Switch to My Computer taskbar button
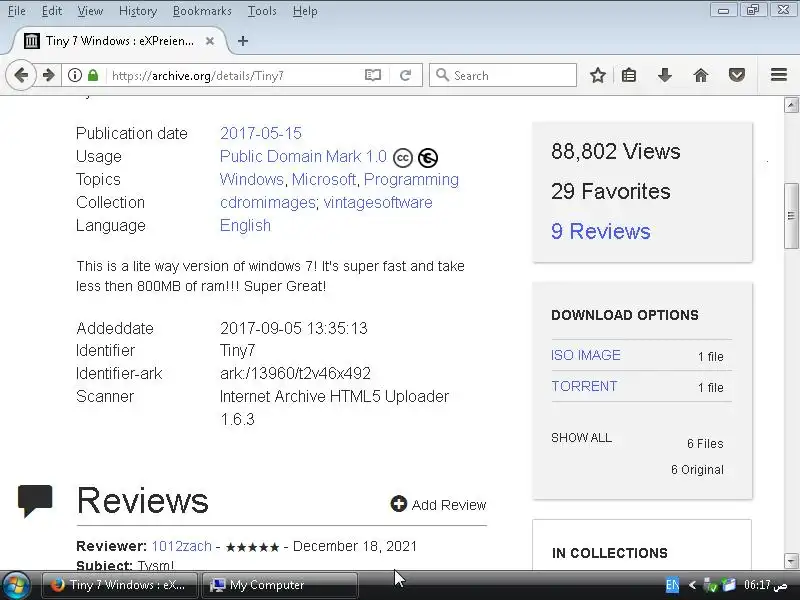Viewport: 800px width, 600px height. (x=280, y=585)
